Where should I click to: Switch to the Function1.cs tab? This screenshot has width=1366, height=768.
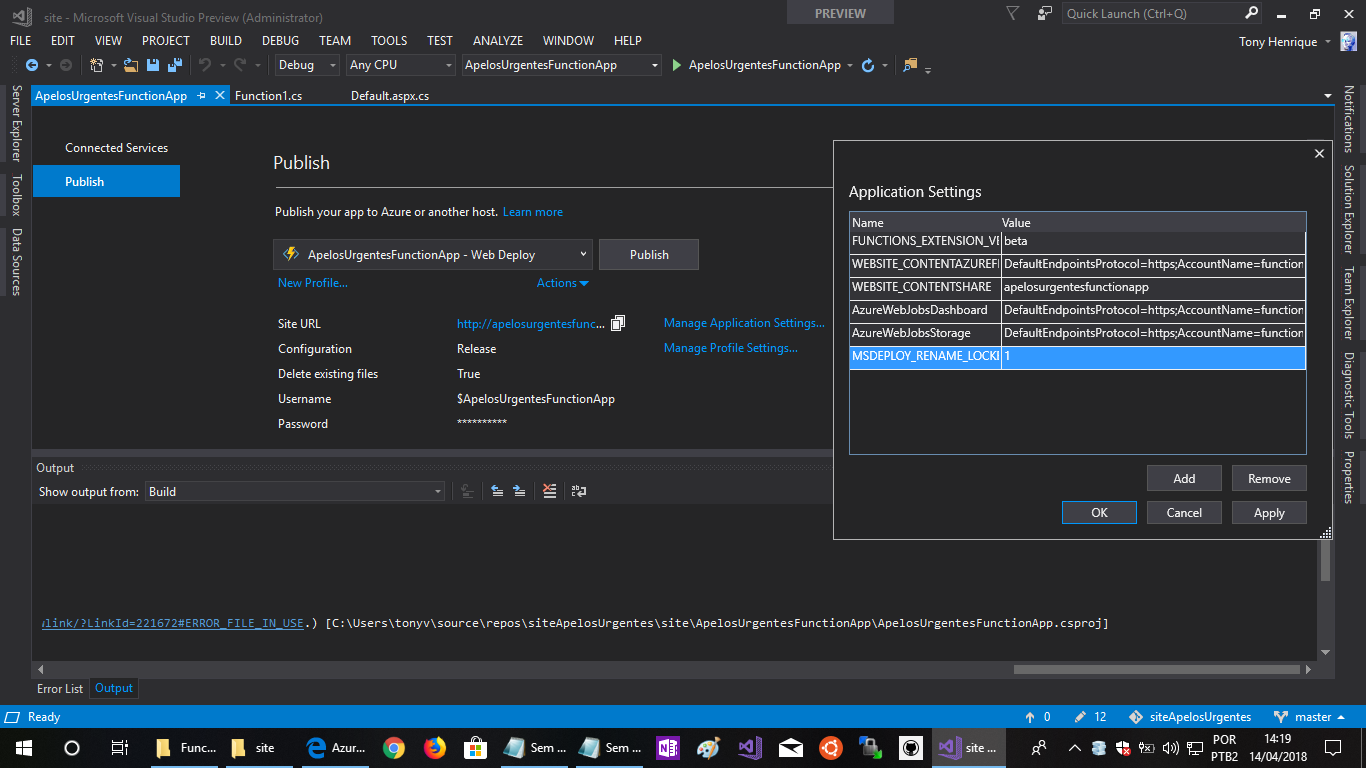pos(268,96)
